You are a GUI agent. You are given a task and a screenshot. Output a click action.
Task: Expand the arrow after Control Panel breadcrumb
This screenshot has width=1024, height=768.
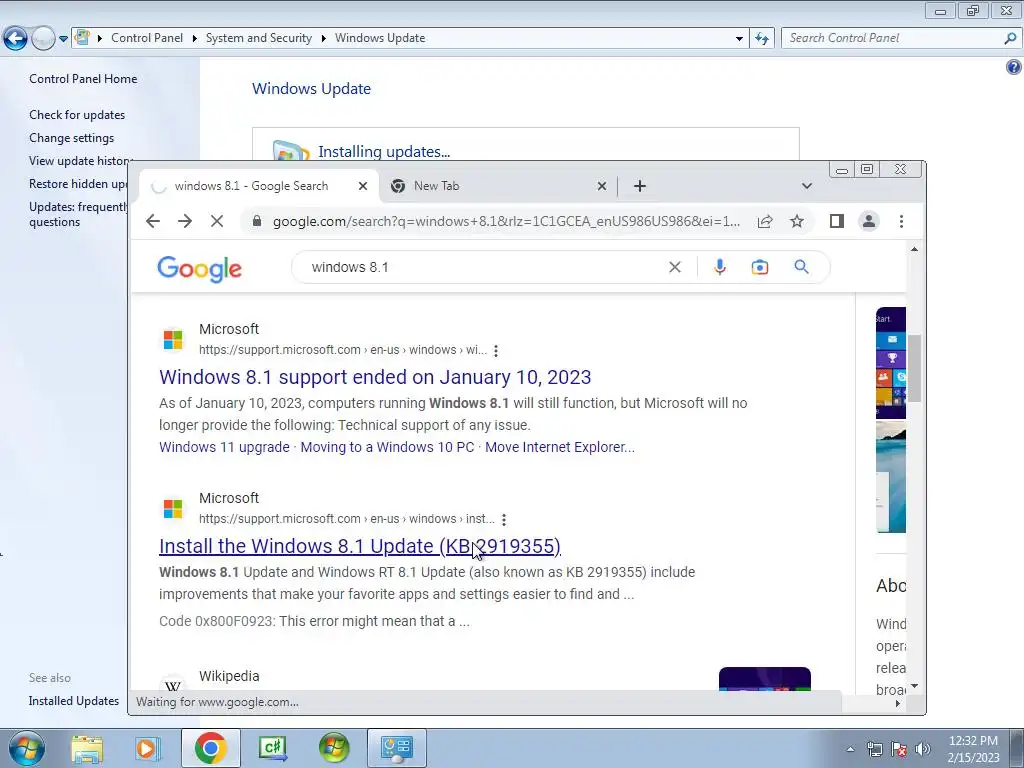coord(195,39)
